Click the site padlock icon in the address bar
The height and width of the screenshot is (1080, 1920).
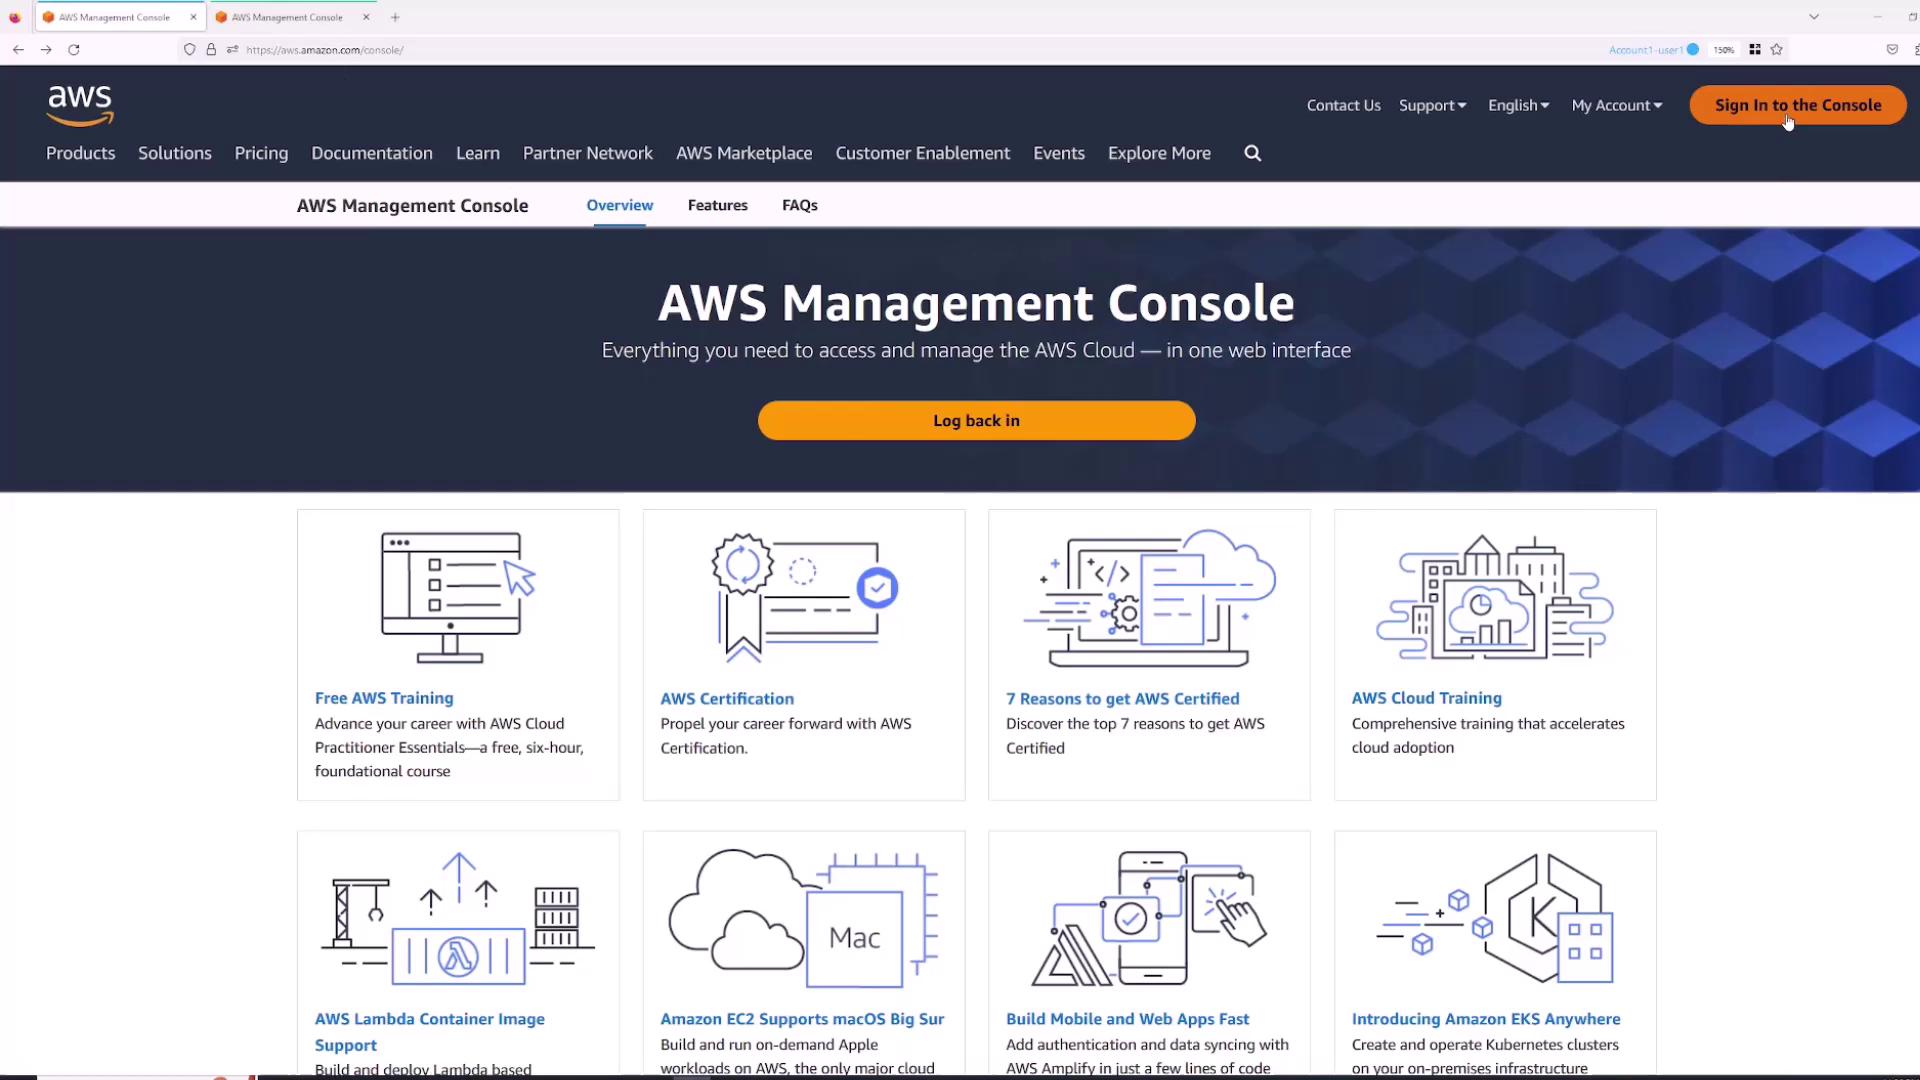click(x=211, y=49)
